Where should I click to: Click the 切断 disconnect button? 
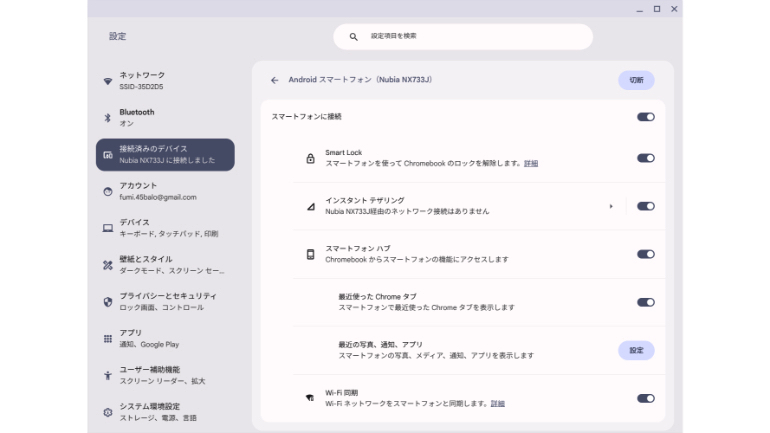coord(636,80)
